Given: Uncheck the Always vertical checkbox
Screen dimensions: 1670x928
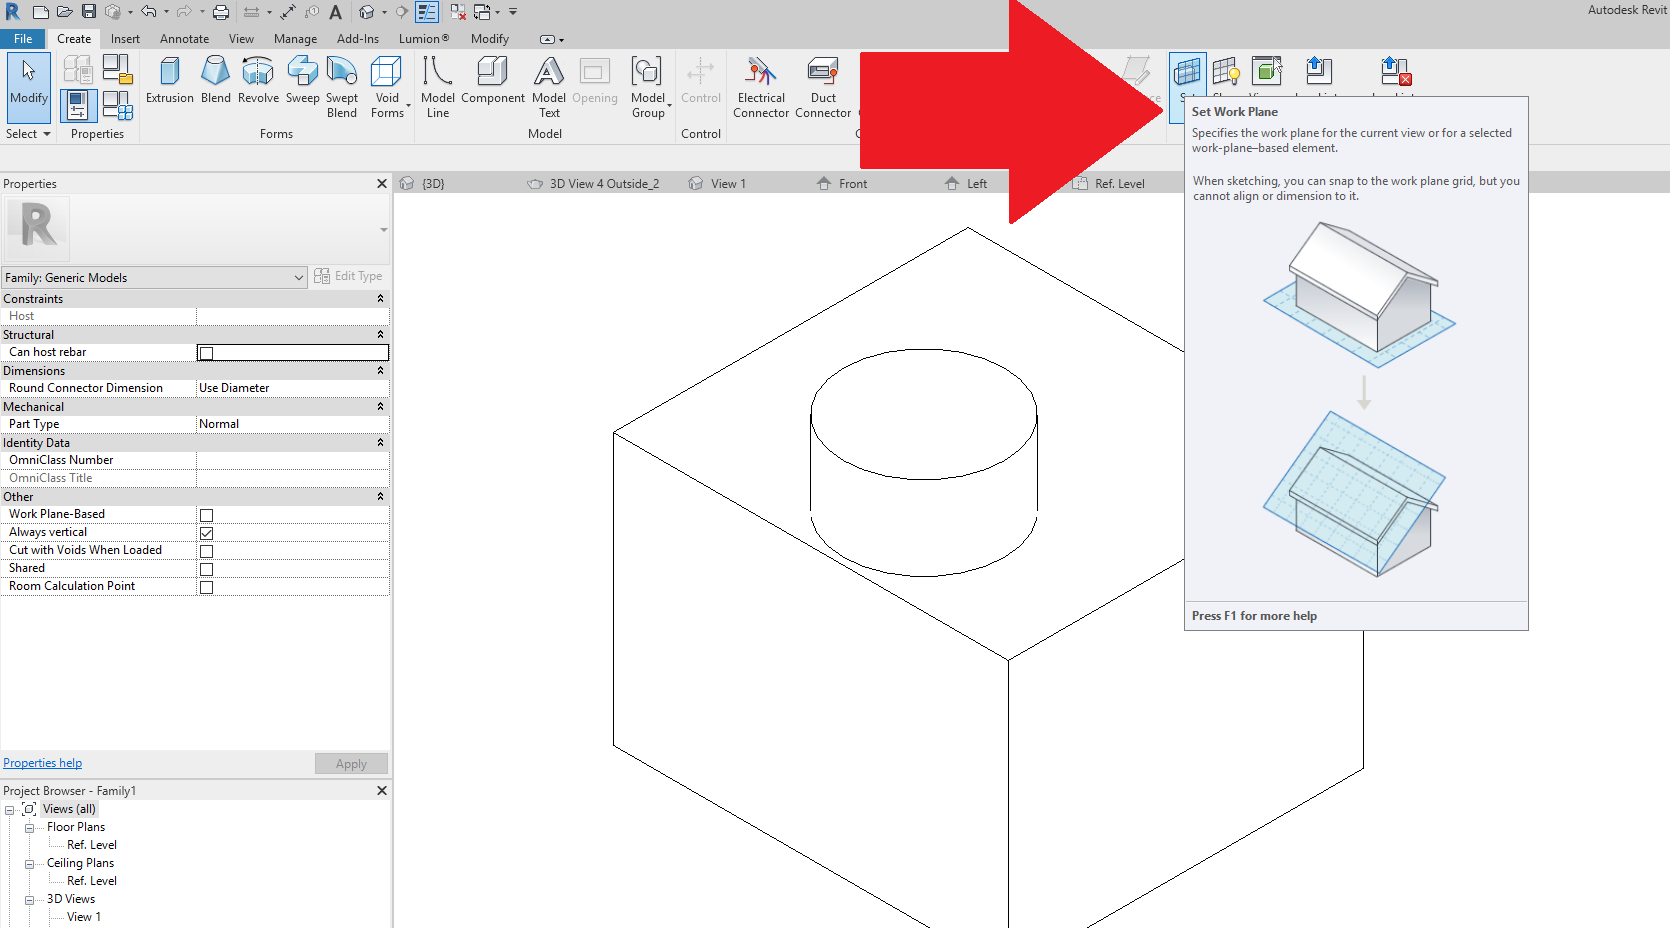Looking at the screenshot, I should 206,533.
